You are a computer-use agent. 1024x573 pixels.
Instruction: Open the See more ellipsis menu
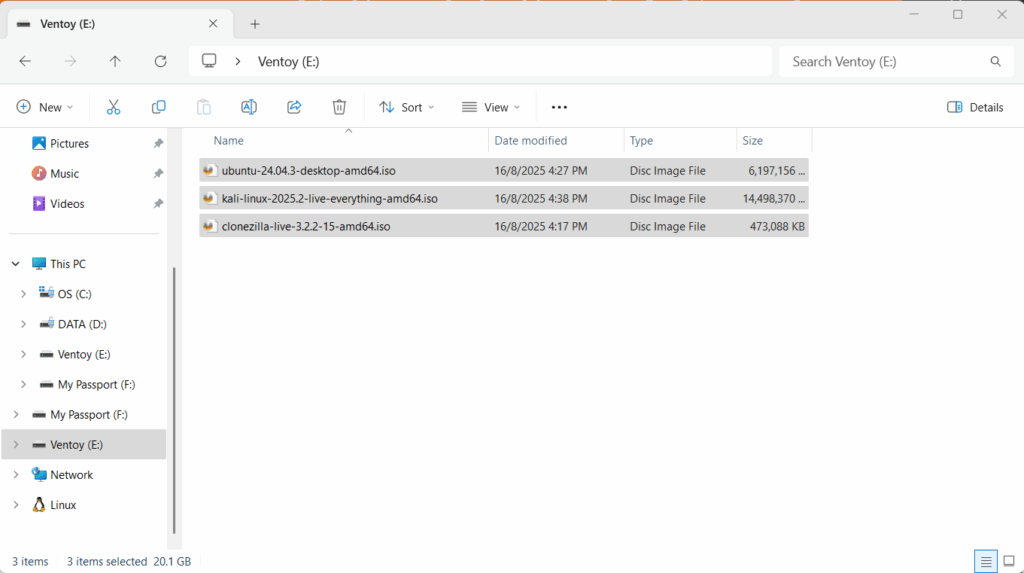tap(559, 107)
